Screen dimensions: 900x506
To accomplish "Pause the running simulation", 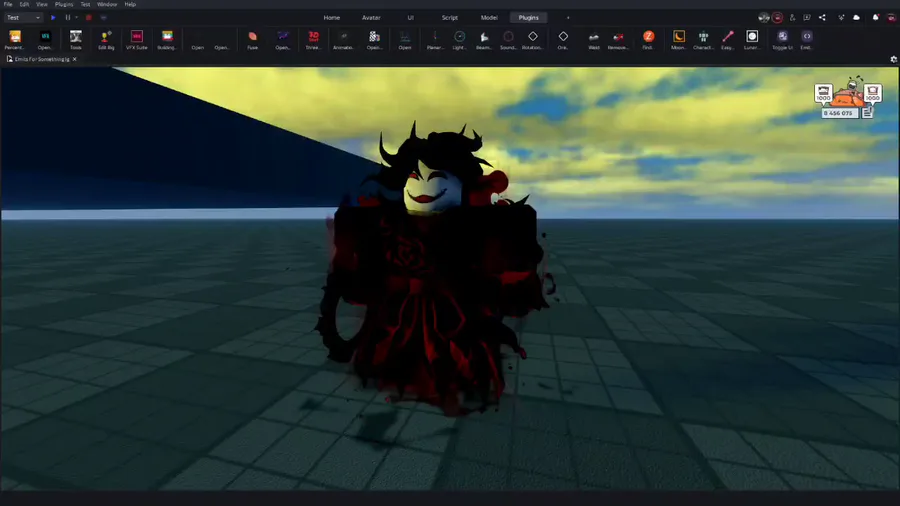I will pyautogui.click(x=68, y=18).
